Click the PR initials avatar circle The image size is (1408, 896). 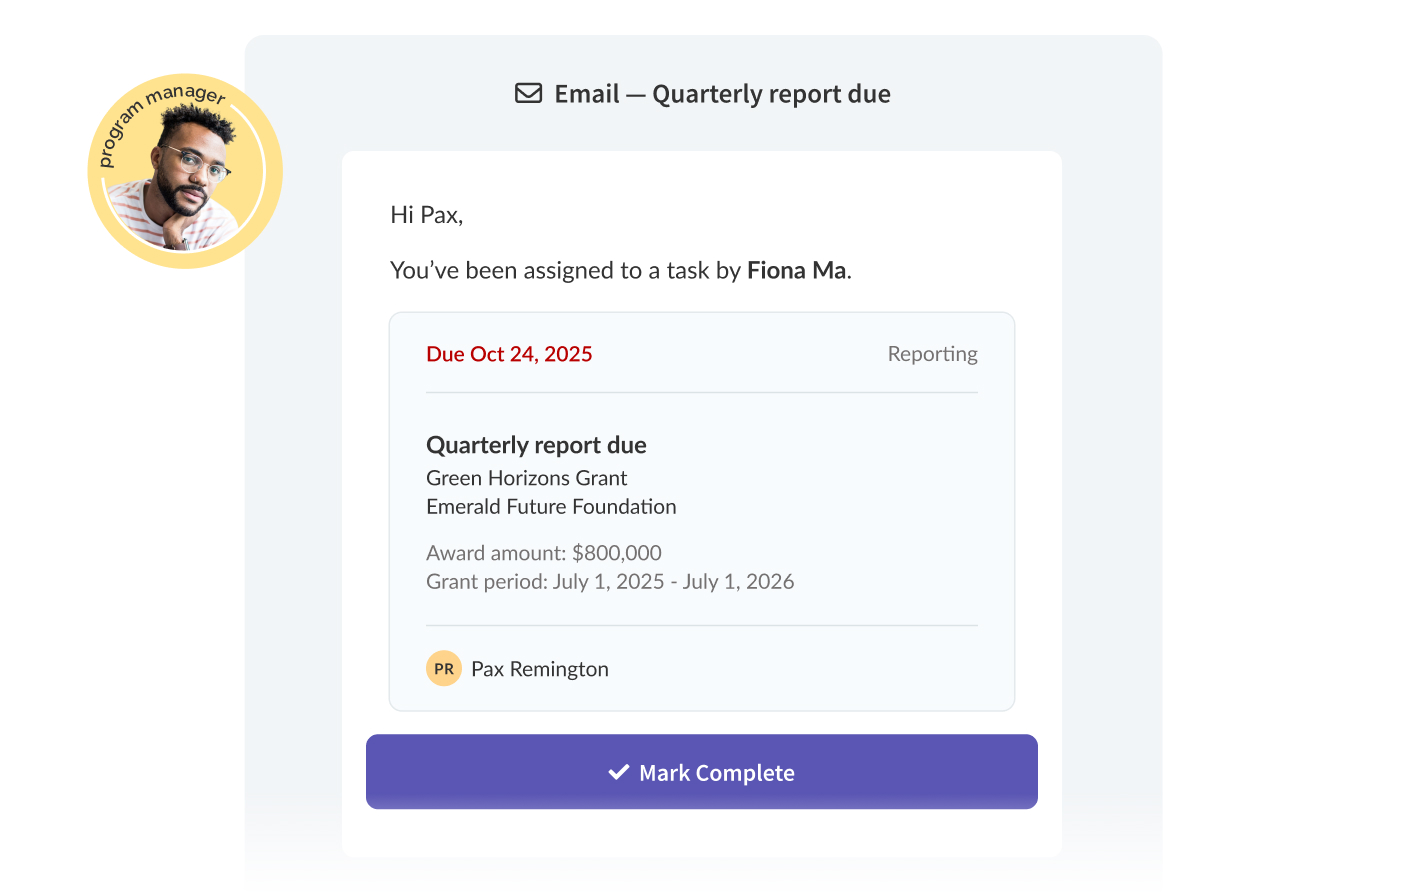pos(444,668)
